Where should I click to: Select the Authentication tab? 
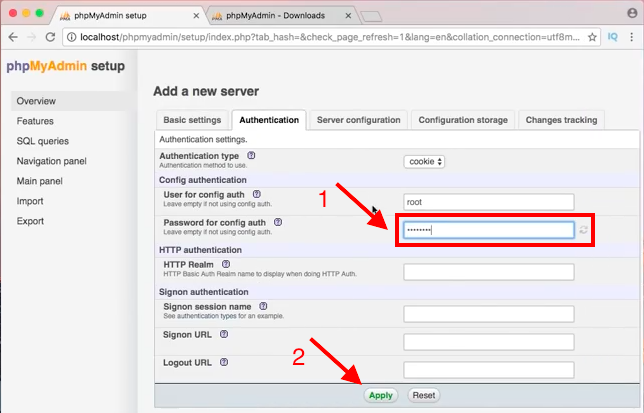click(x=269, y=120)
